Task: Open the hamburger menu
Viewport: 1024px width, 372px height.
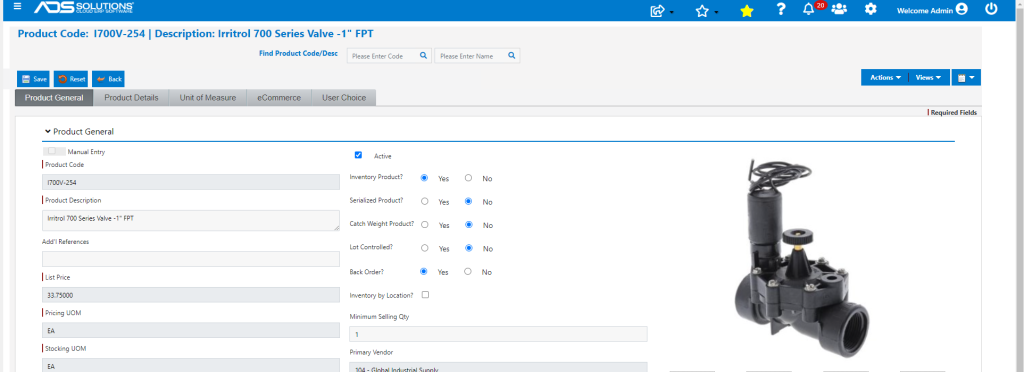Action: (x=17, y=7)
